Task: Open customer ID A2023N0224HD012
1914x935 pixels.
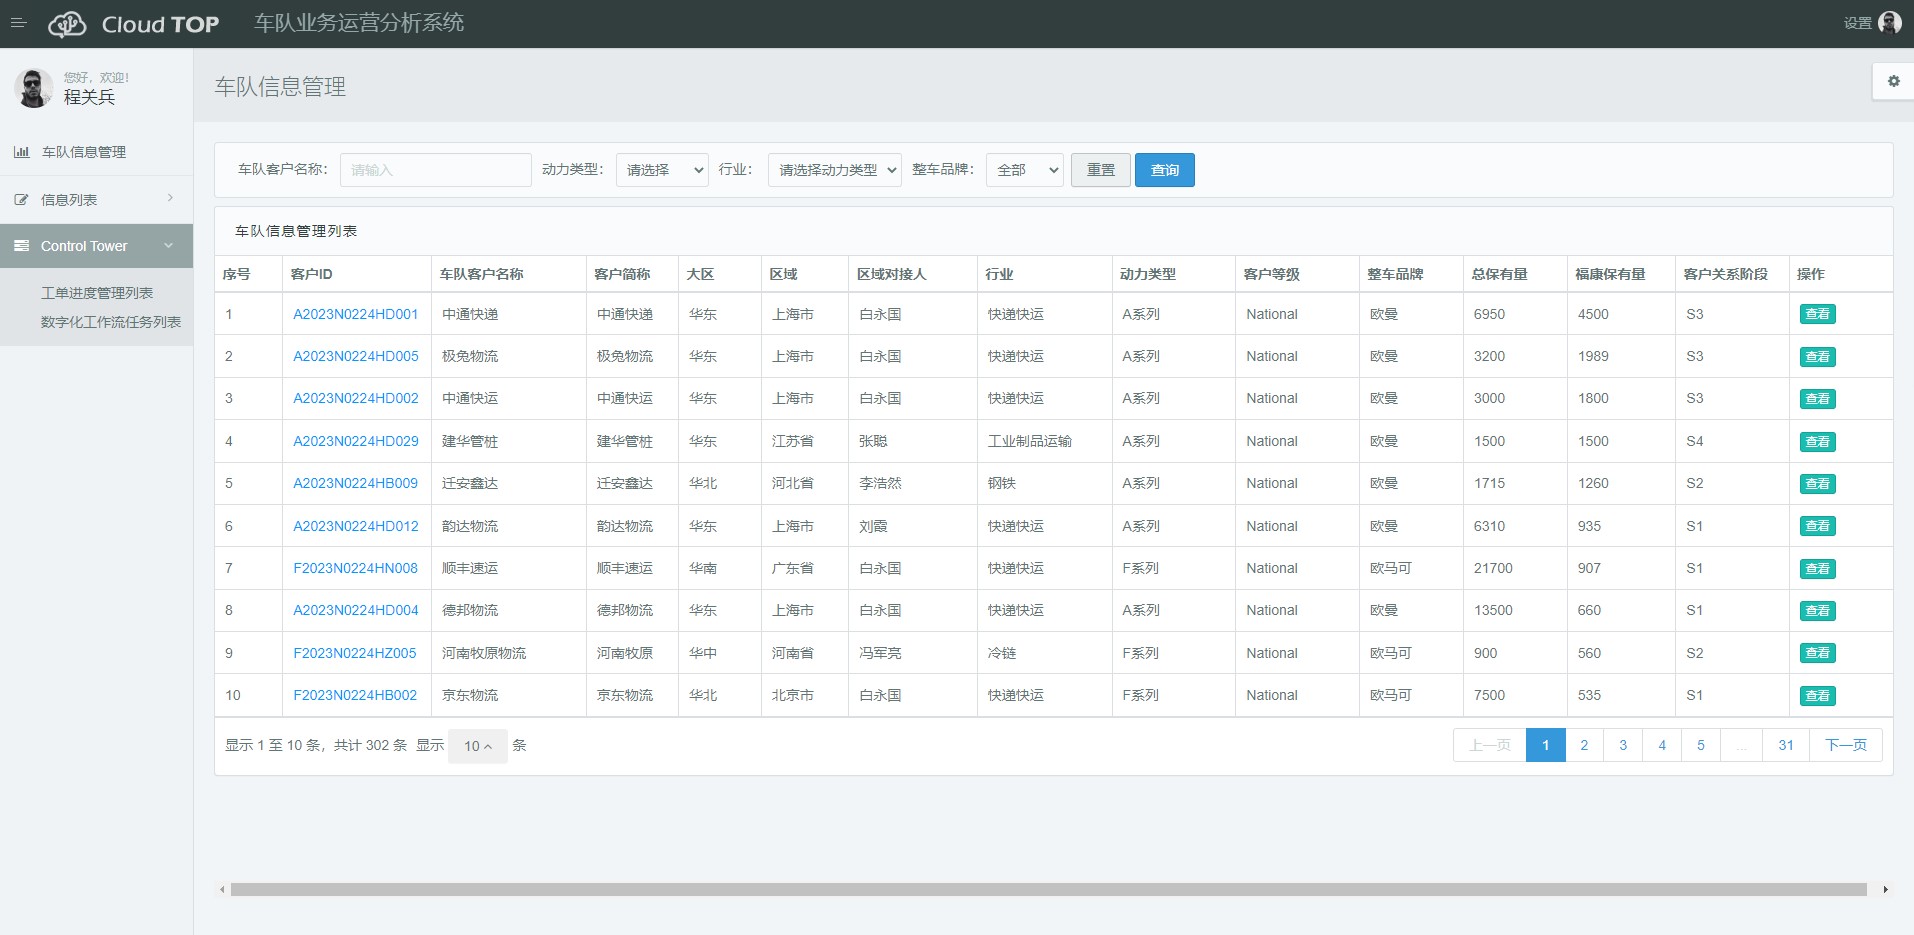Action: pos(356,526)
